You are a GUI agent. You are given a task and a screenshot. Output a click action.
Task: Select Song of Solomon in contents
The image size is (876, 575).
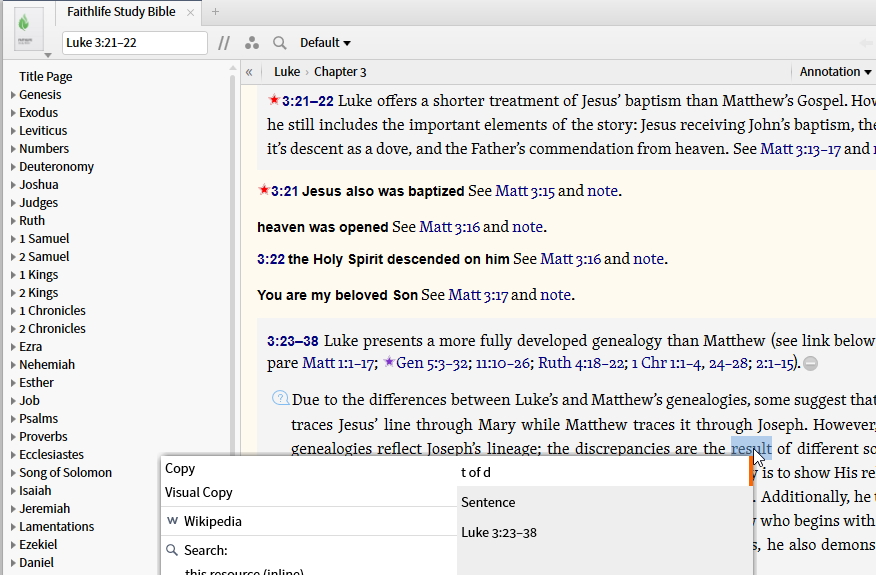coord(65,472)
